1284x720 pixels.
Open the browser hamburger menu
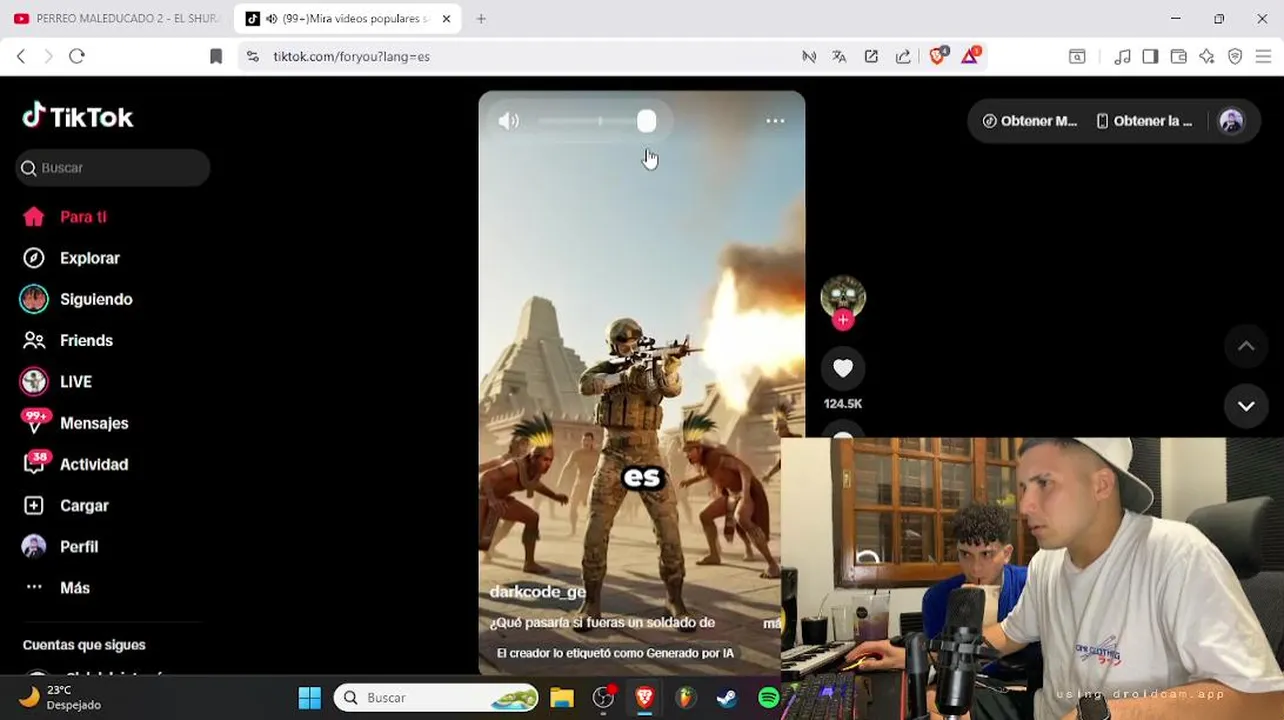pos(1263,56)
